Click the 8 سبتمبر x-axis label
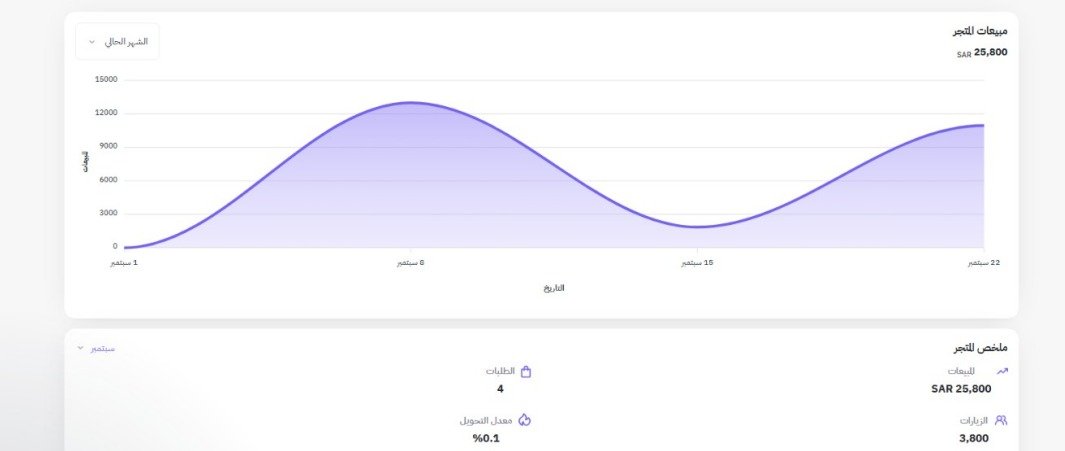Screen dimensions: 1065x451 [x=411, y=263]
